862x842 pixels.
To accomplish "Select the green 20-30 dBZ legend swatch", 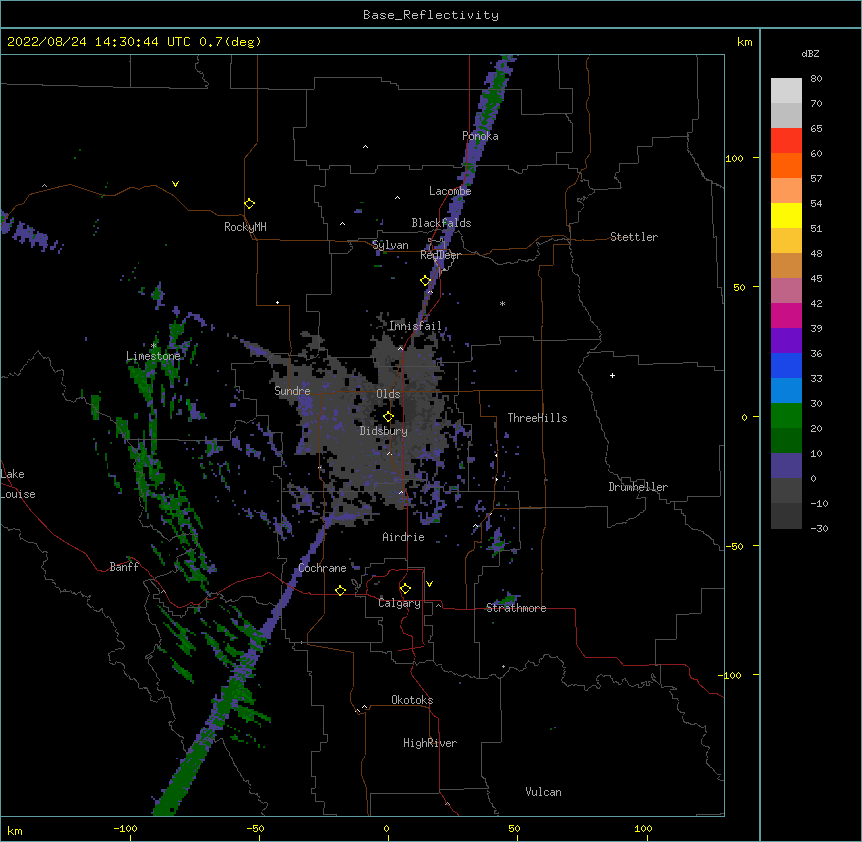I will pyautogui.click(x=786, y=416).
